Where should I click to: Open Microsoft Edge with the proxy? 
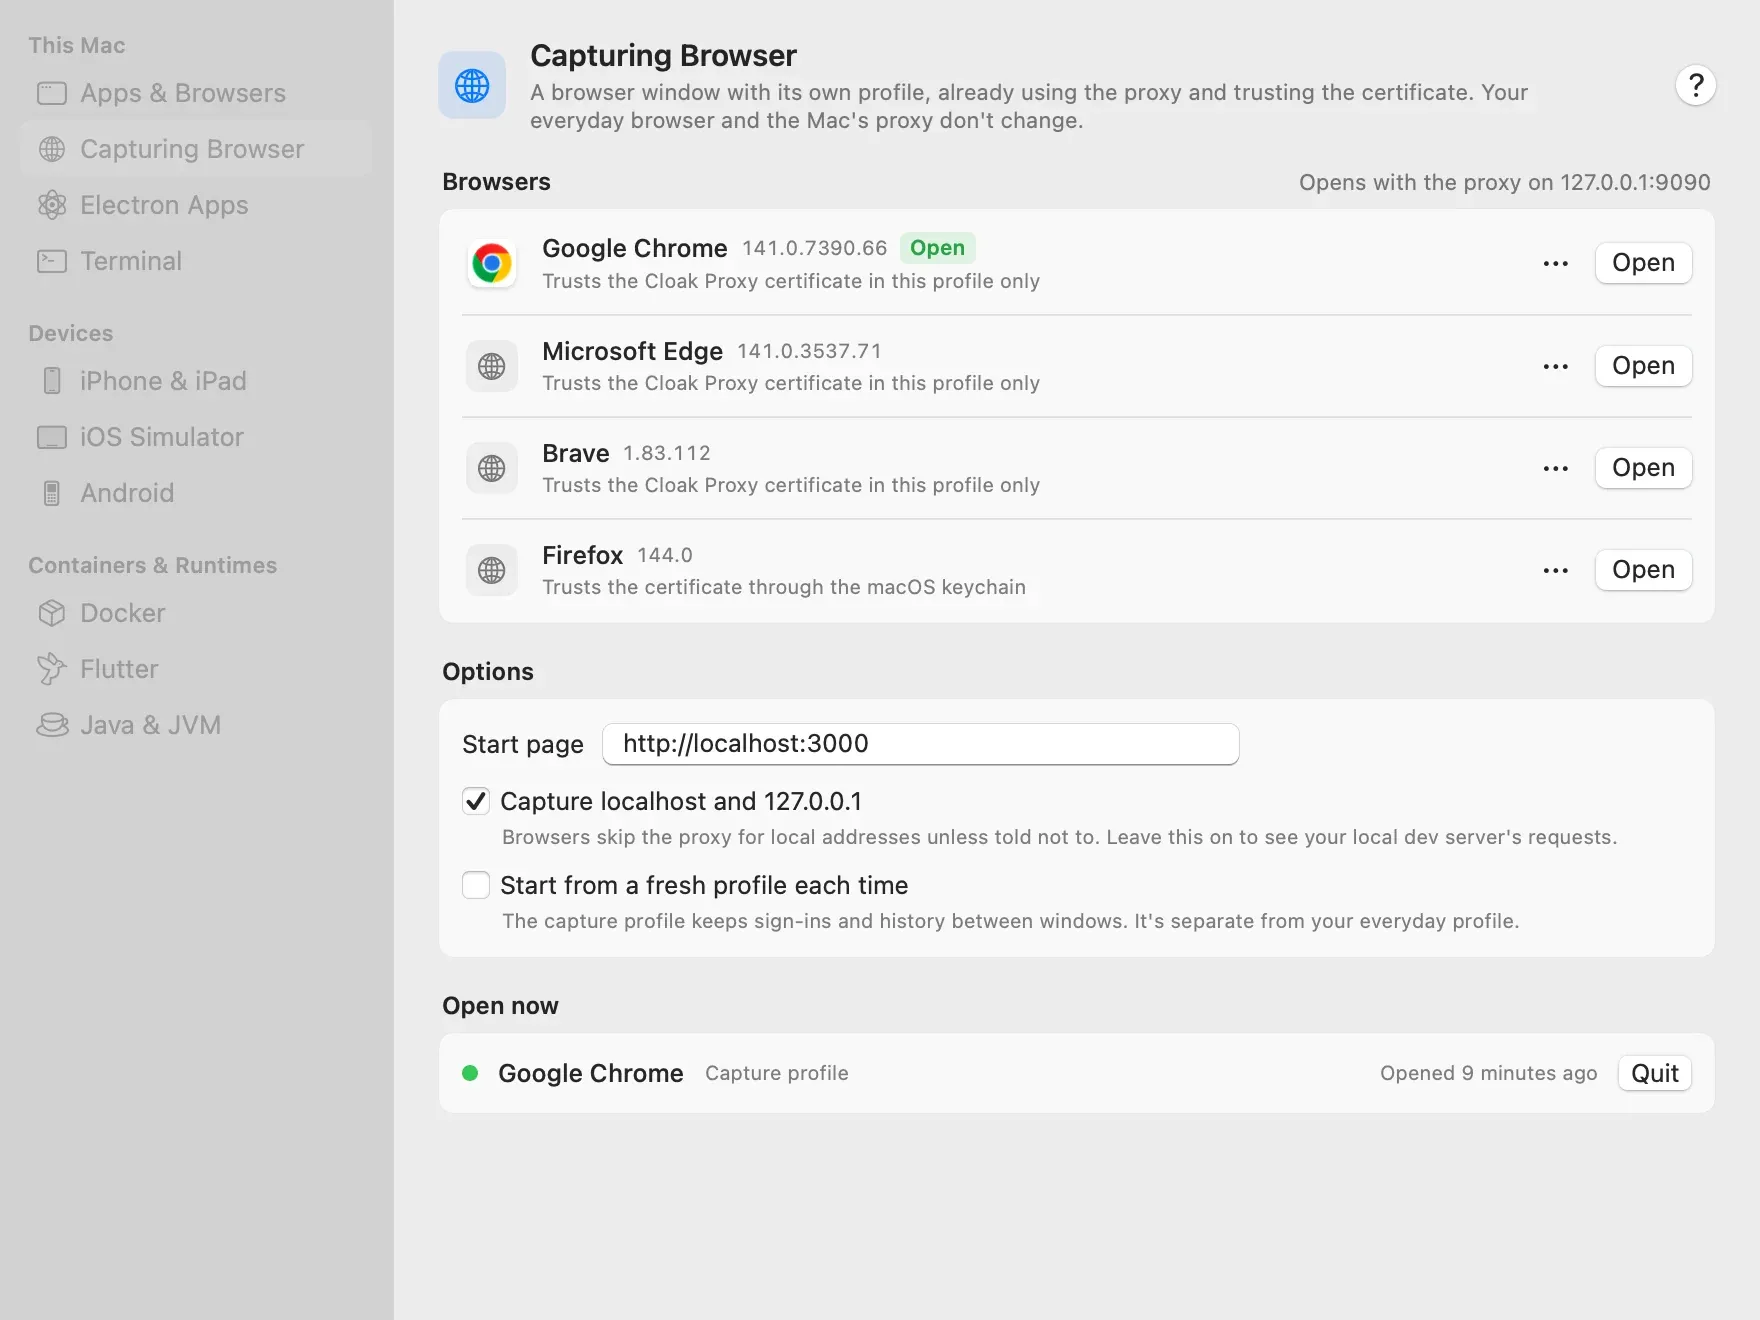[1643, 366]
